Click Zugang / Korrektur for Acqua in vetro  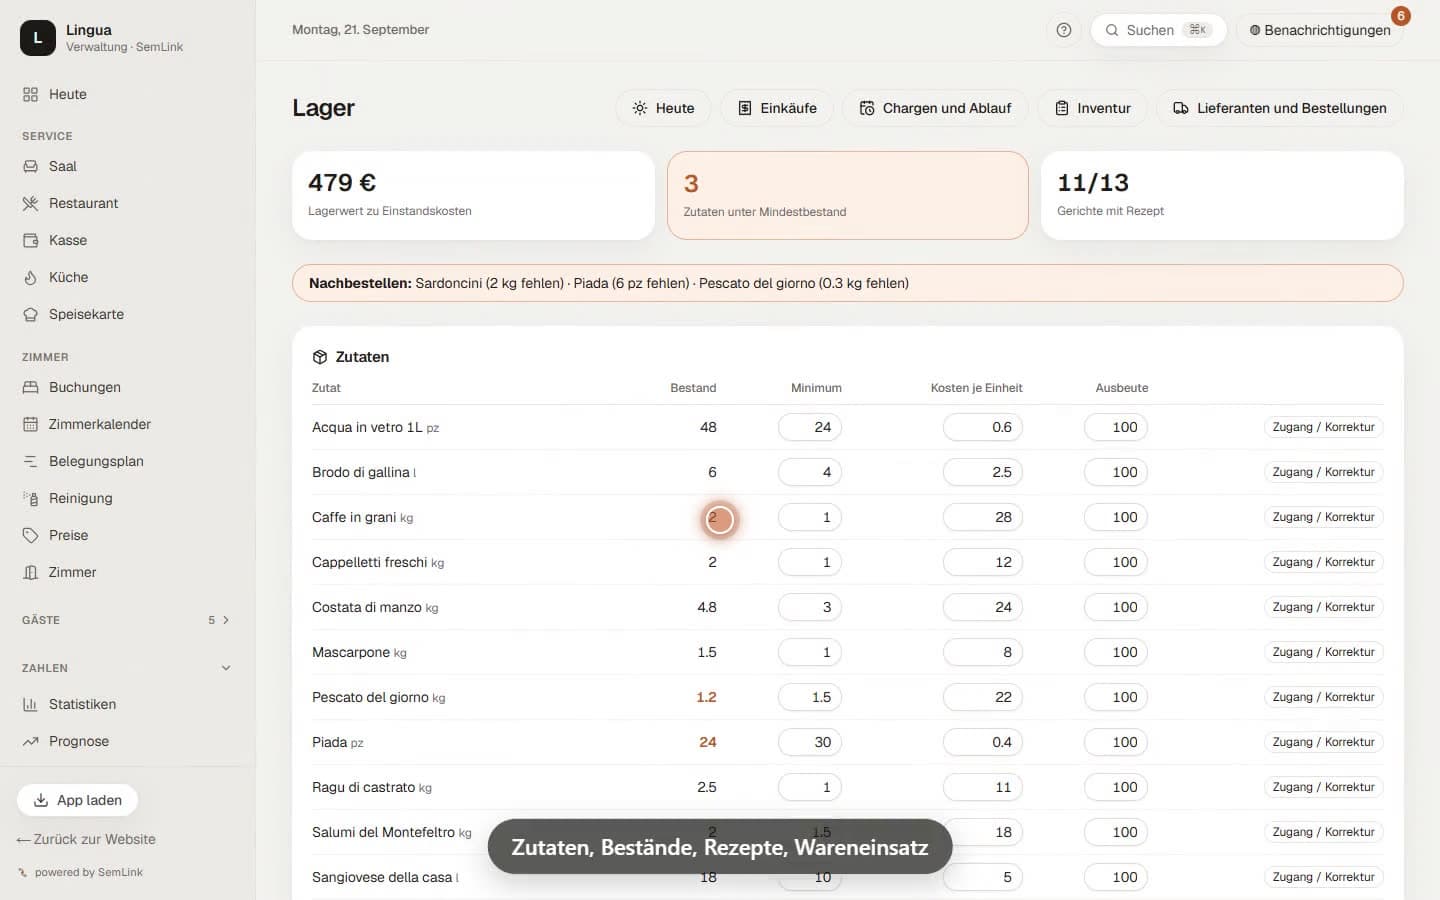[1323, 427]
